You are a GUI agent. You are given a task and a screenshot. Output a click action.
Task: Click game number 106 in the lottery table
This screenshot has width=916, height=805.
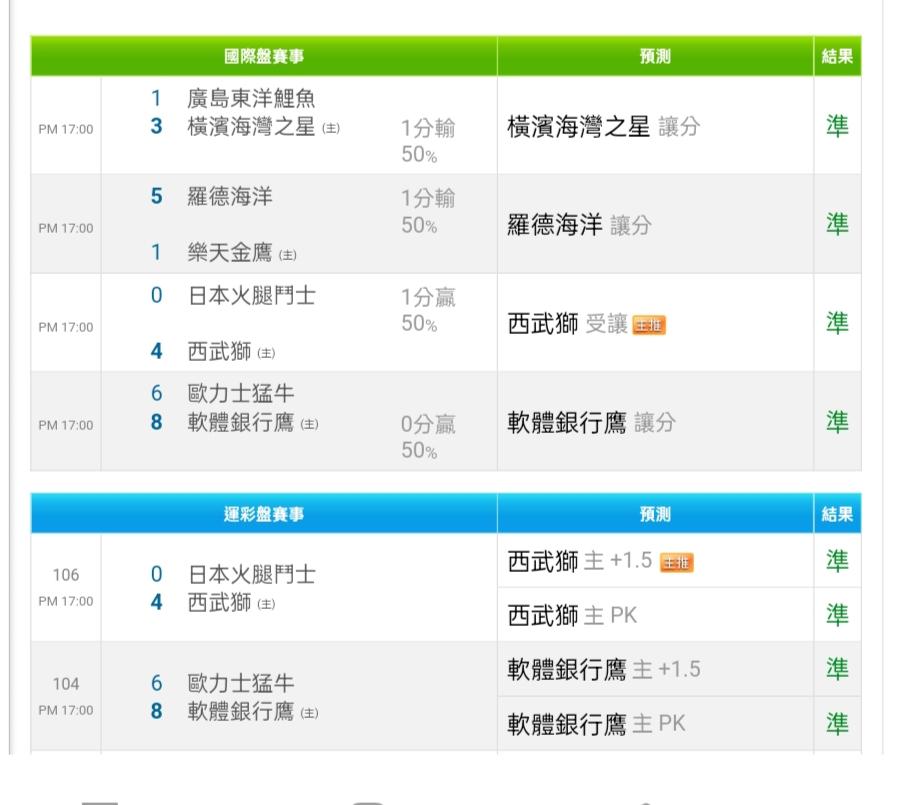65,575
